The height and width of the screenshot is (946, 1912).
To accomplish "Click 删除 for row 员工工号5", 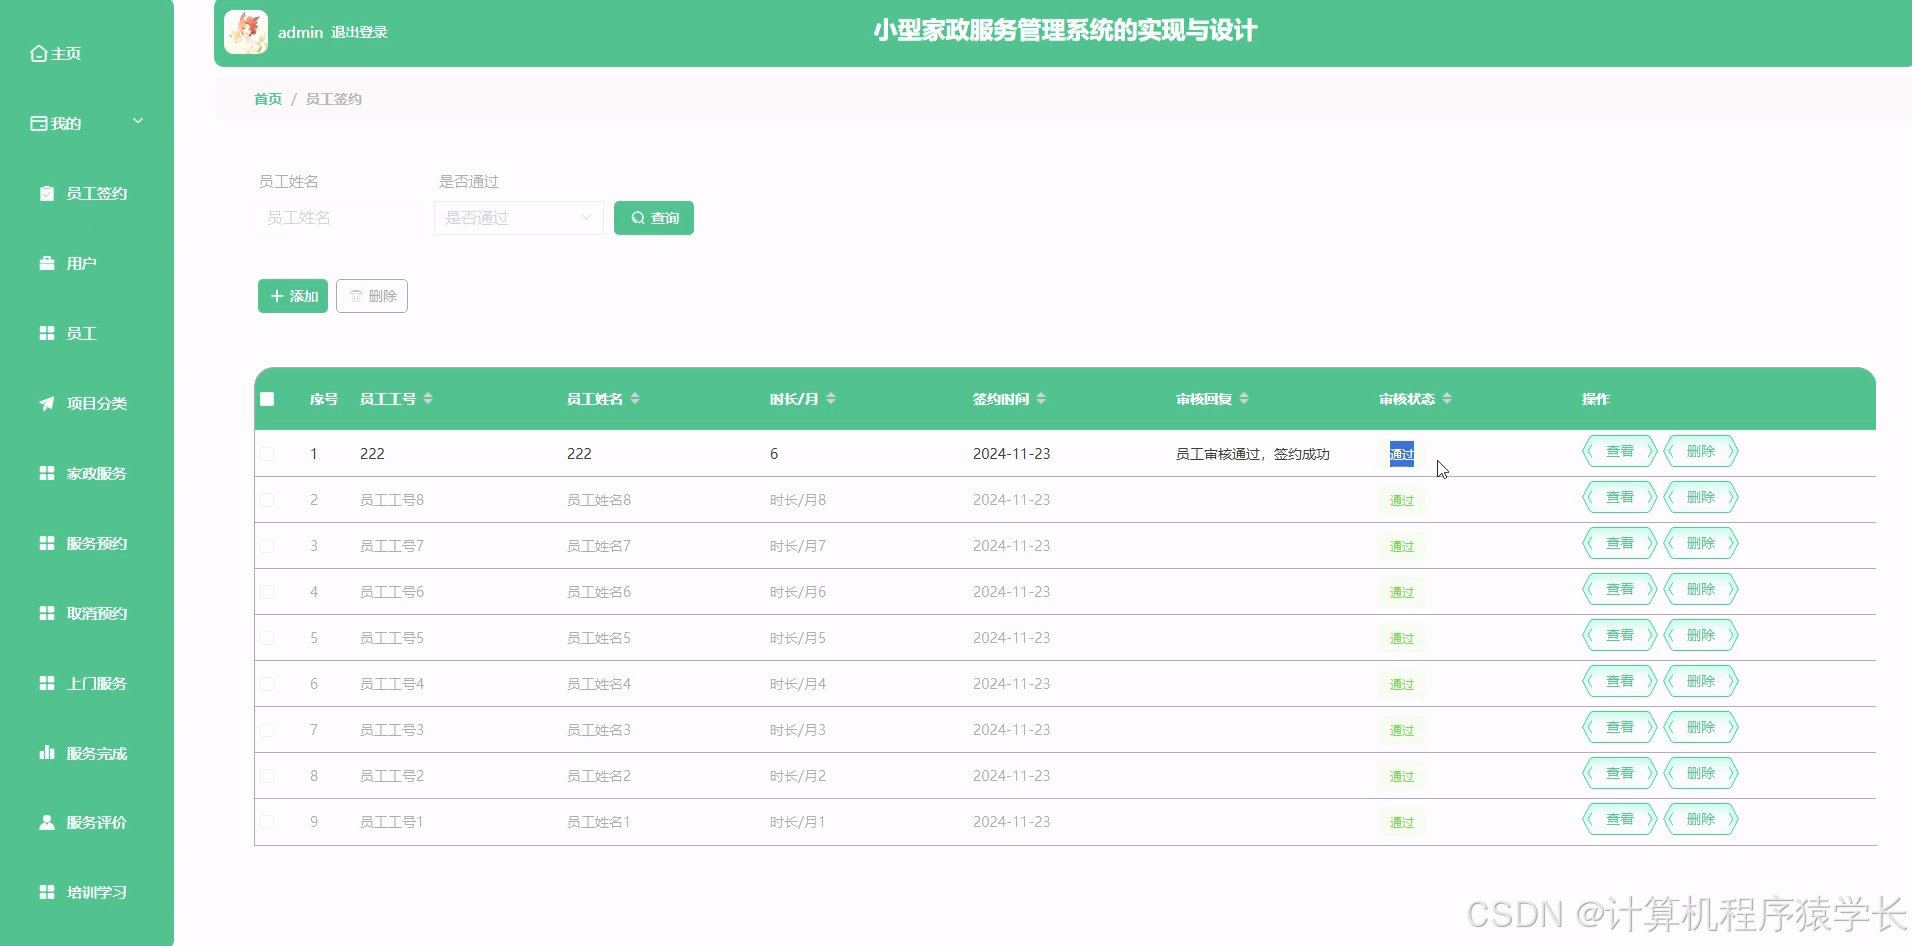I will click(x=1701, y=635).
